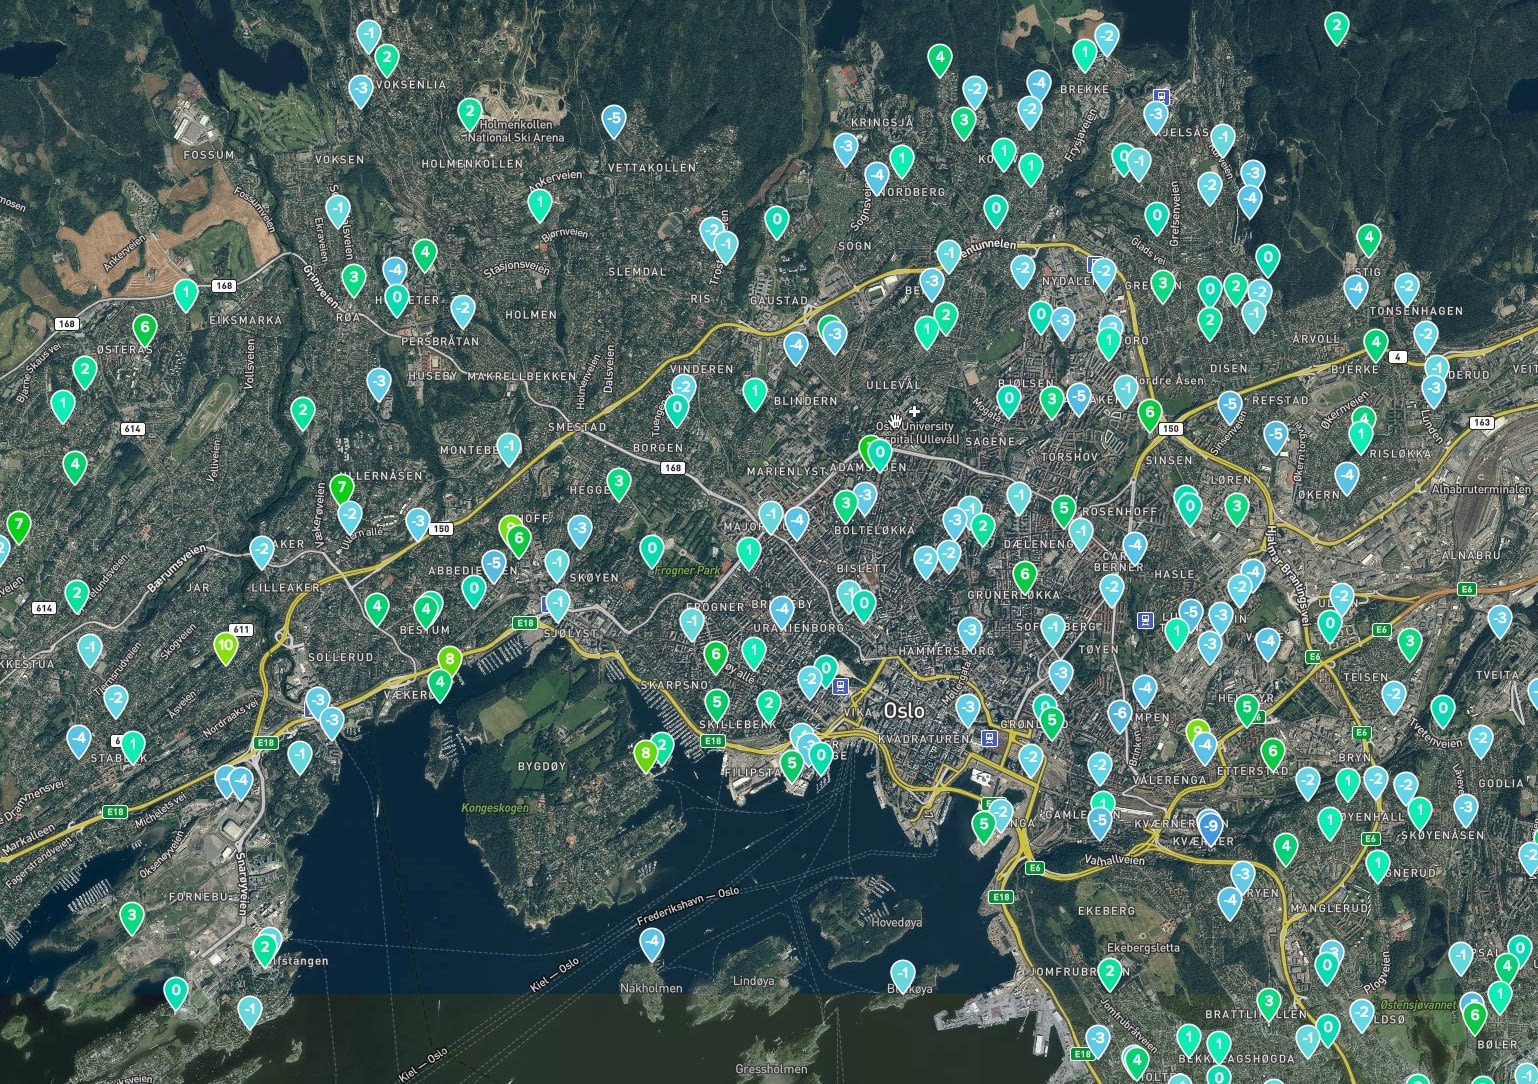This screenshot has height=1084, width=1538.
Task: Select the green 3 marker in Fornebu
Action: point(131,915)
